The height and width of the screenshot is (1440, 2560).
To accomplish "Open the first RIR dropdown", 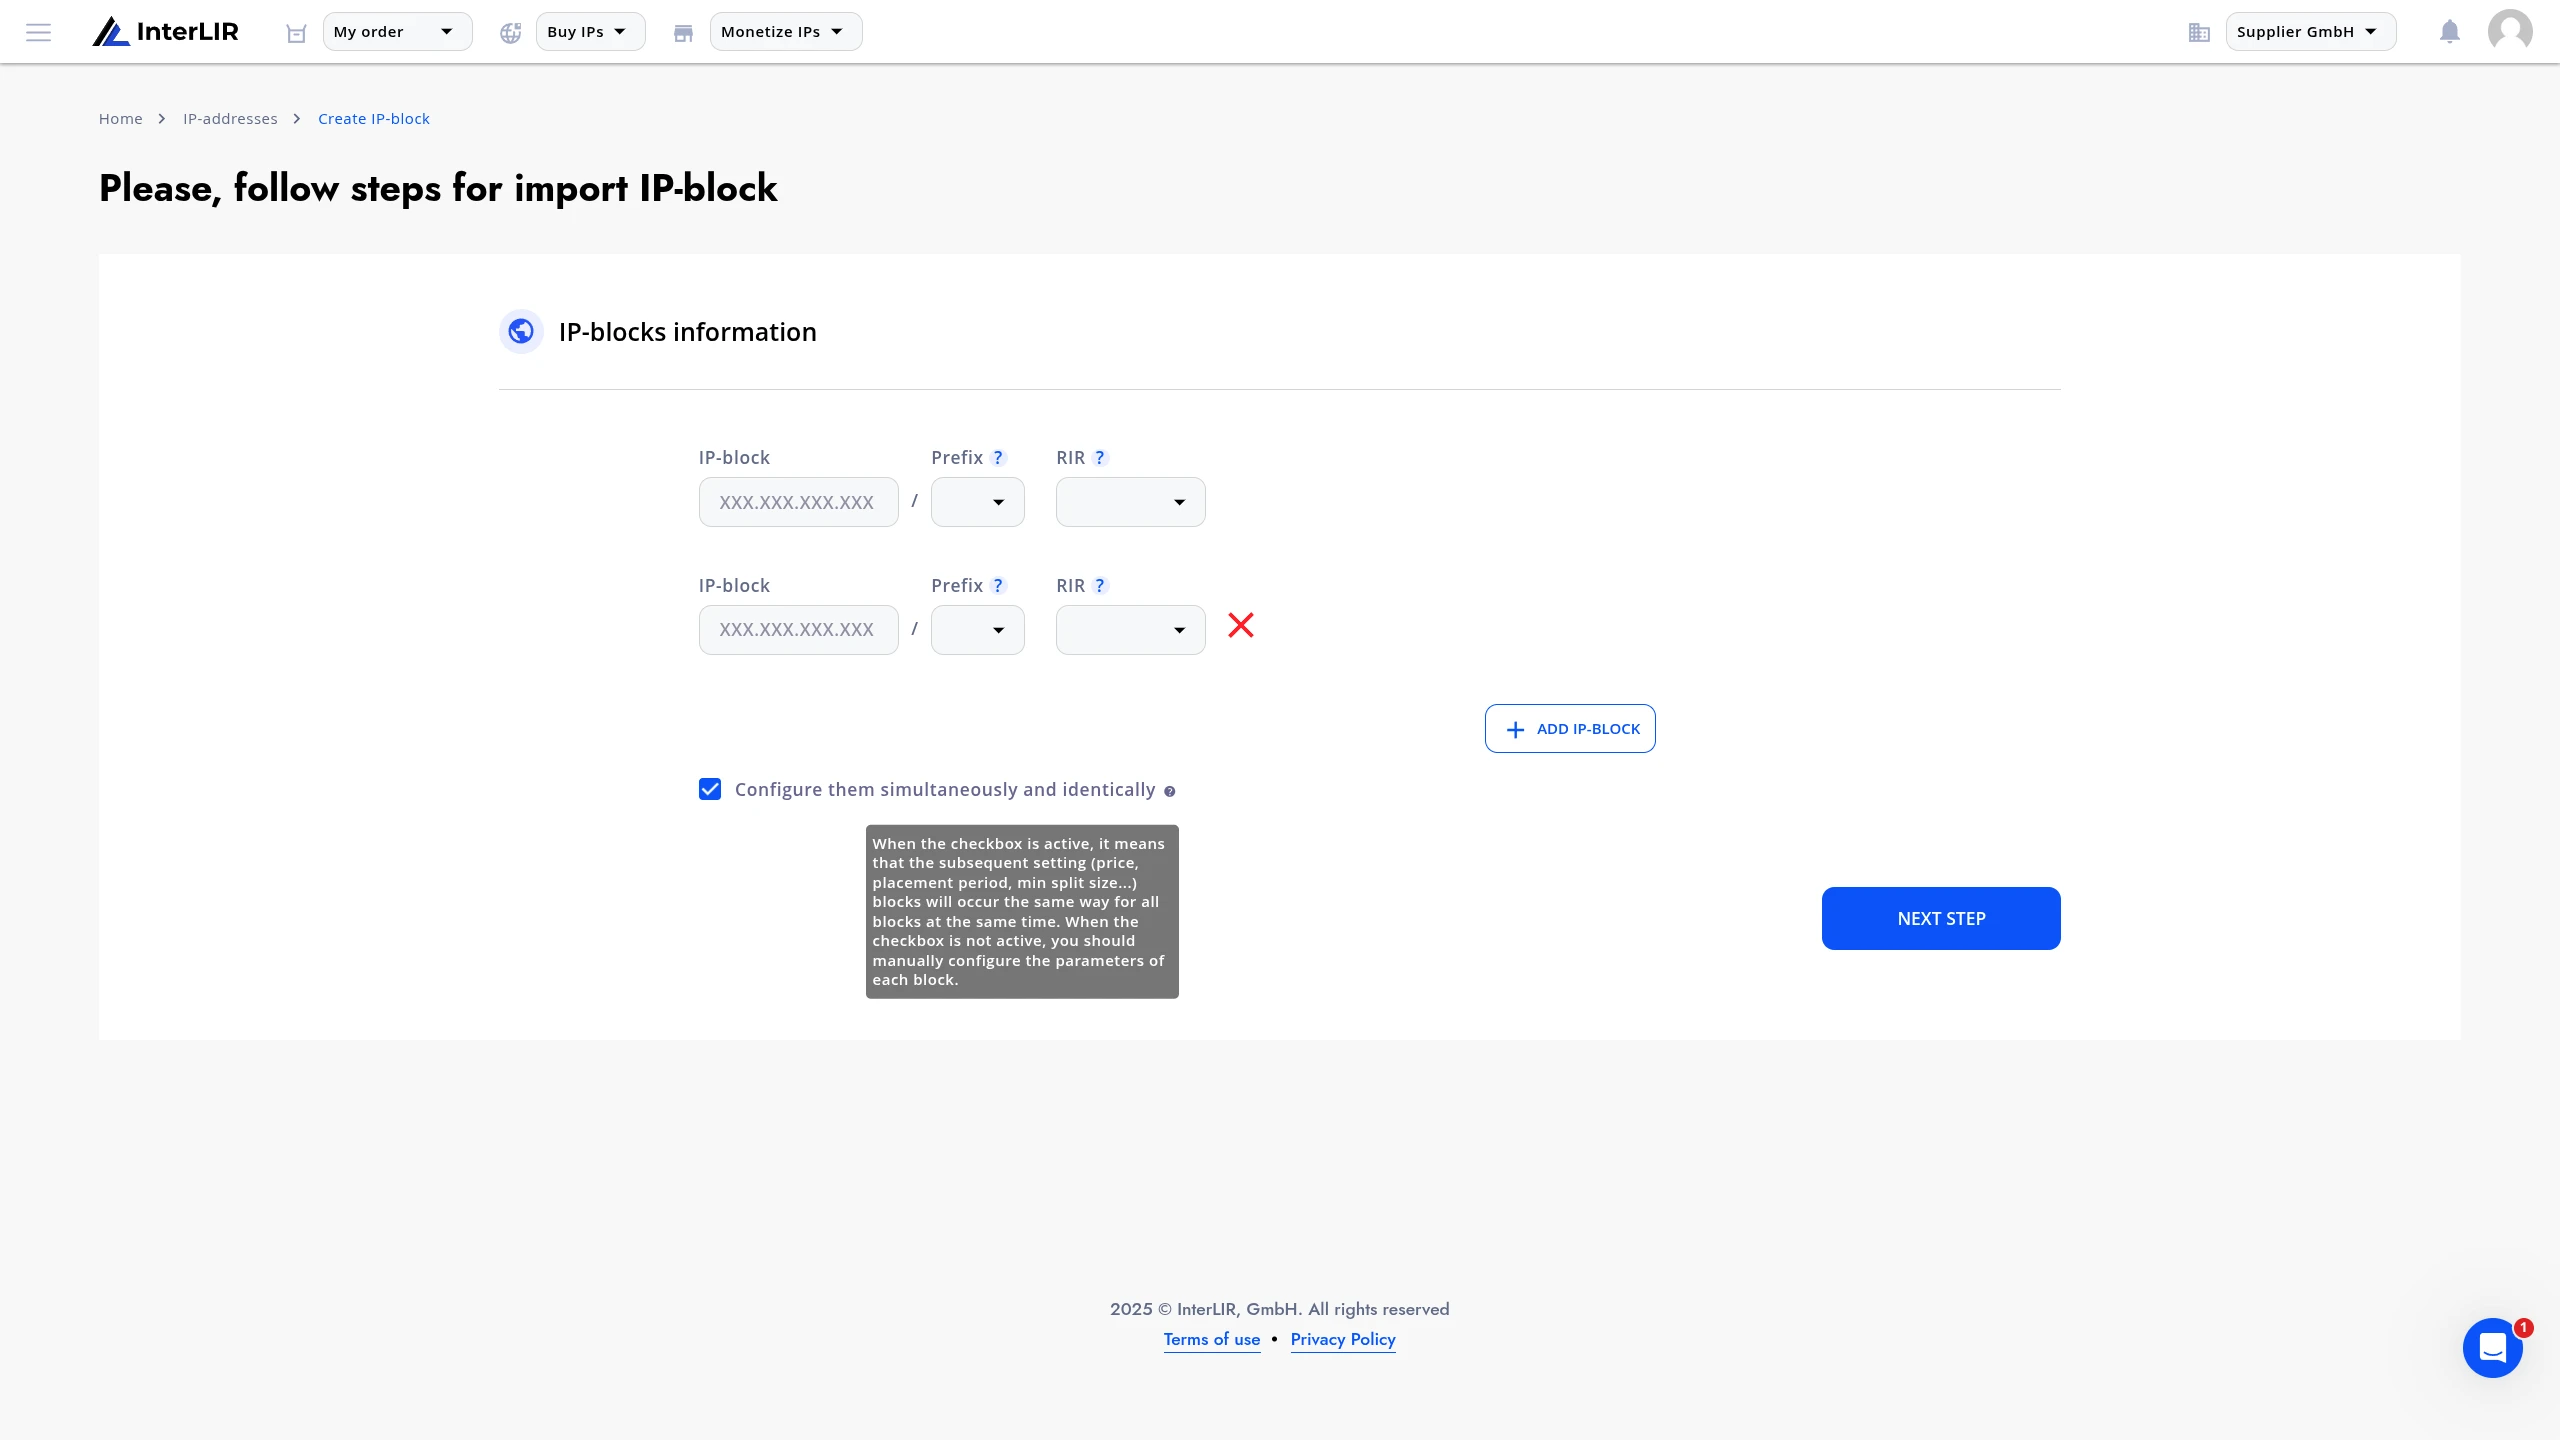I will coord(1130,502).
